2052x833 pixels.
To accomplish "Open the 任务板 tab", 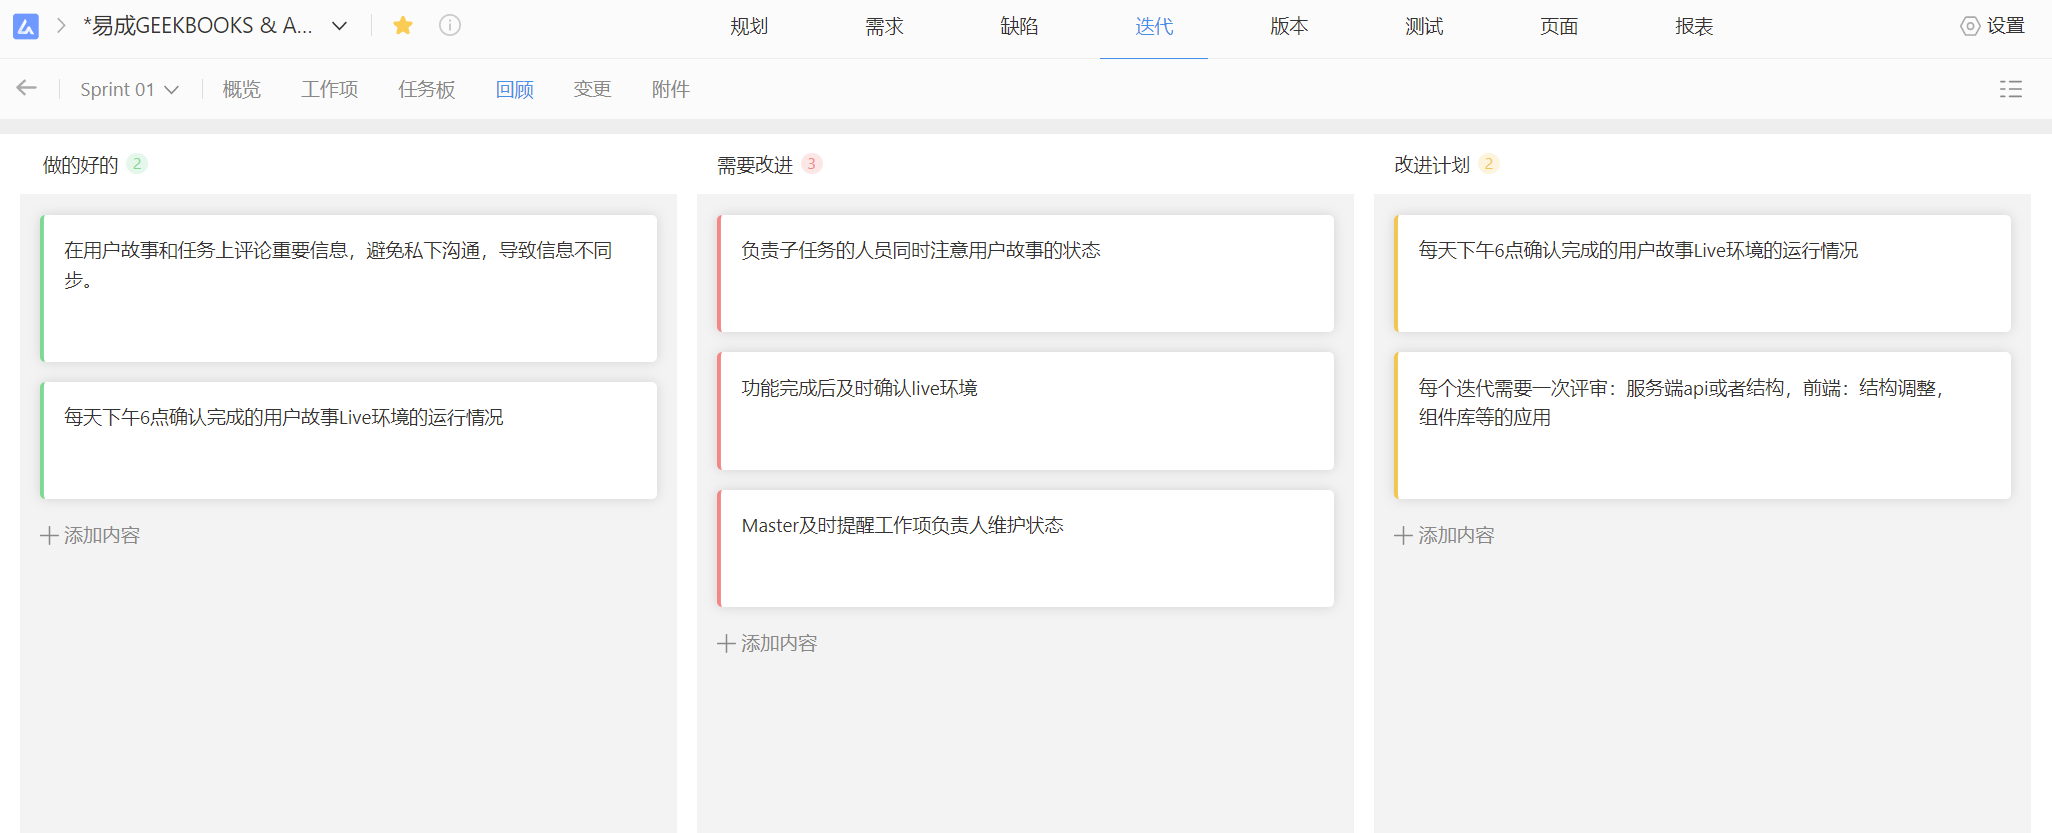I will tap(426, 89).
